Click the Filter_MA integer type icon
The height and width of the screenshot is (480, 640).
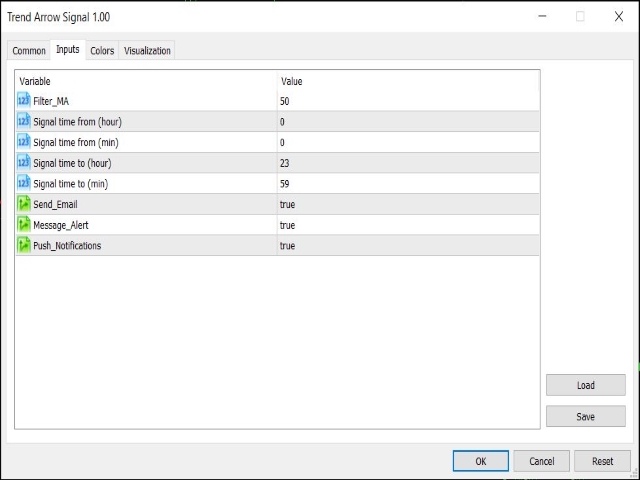24,100
